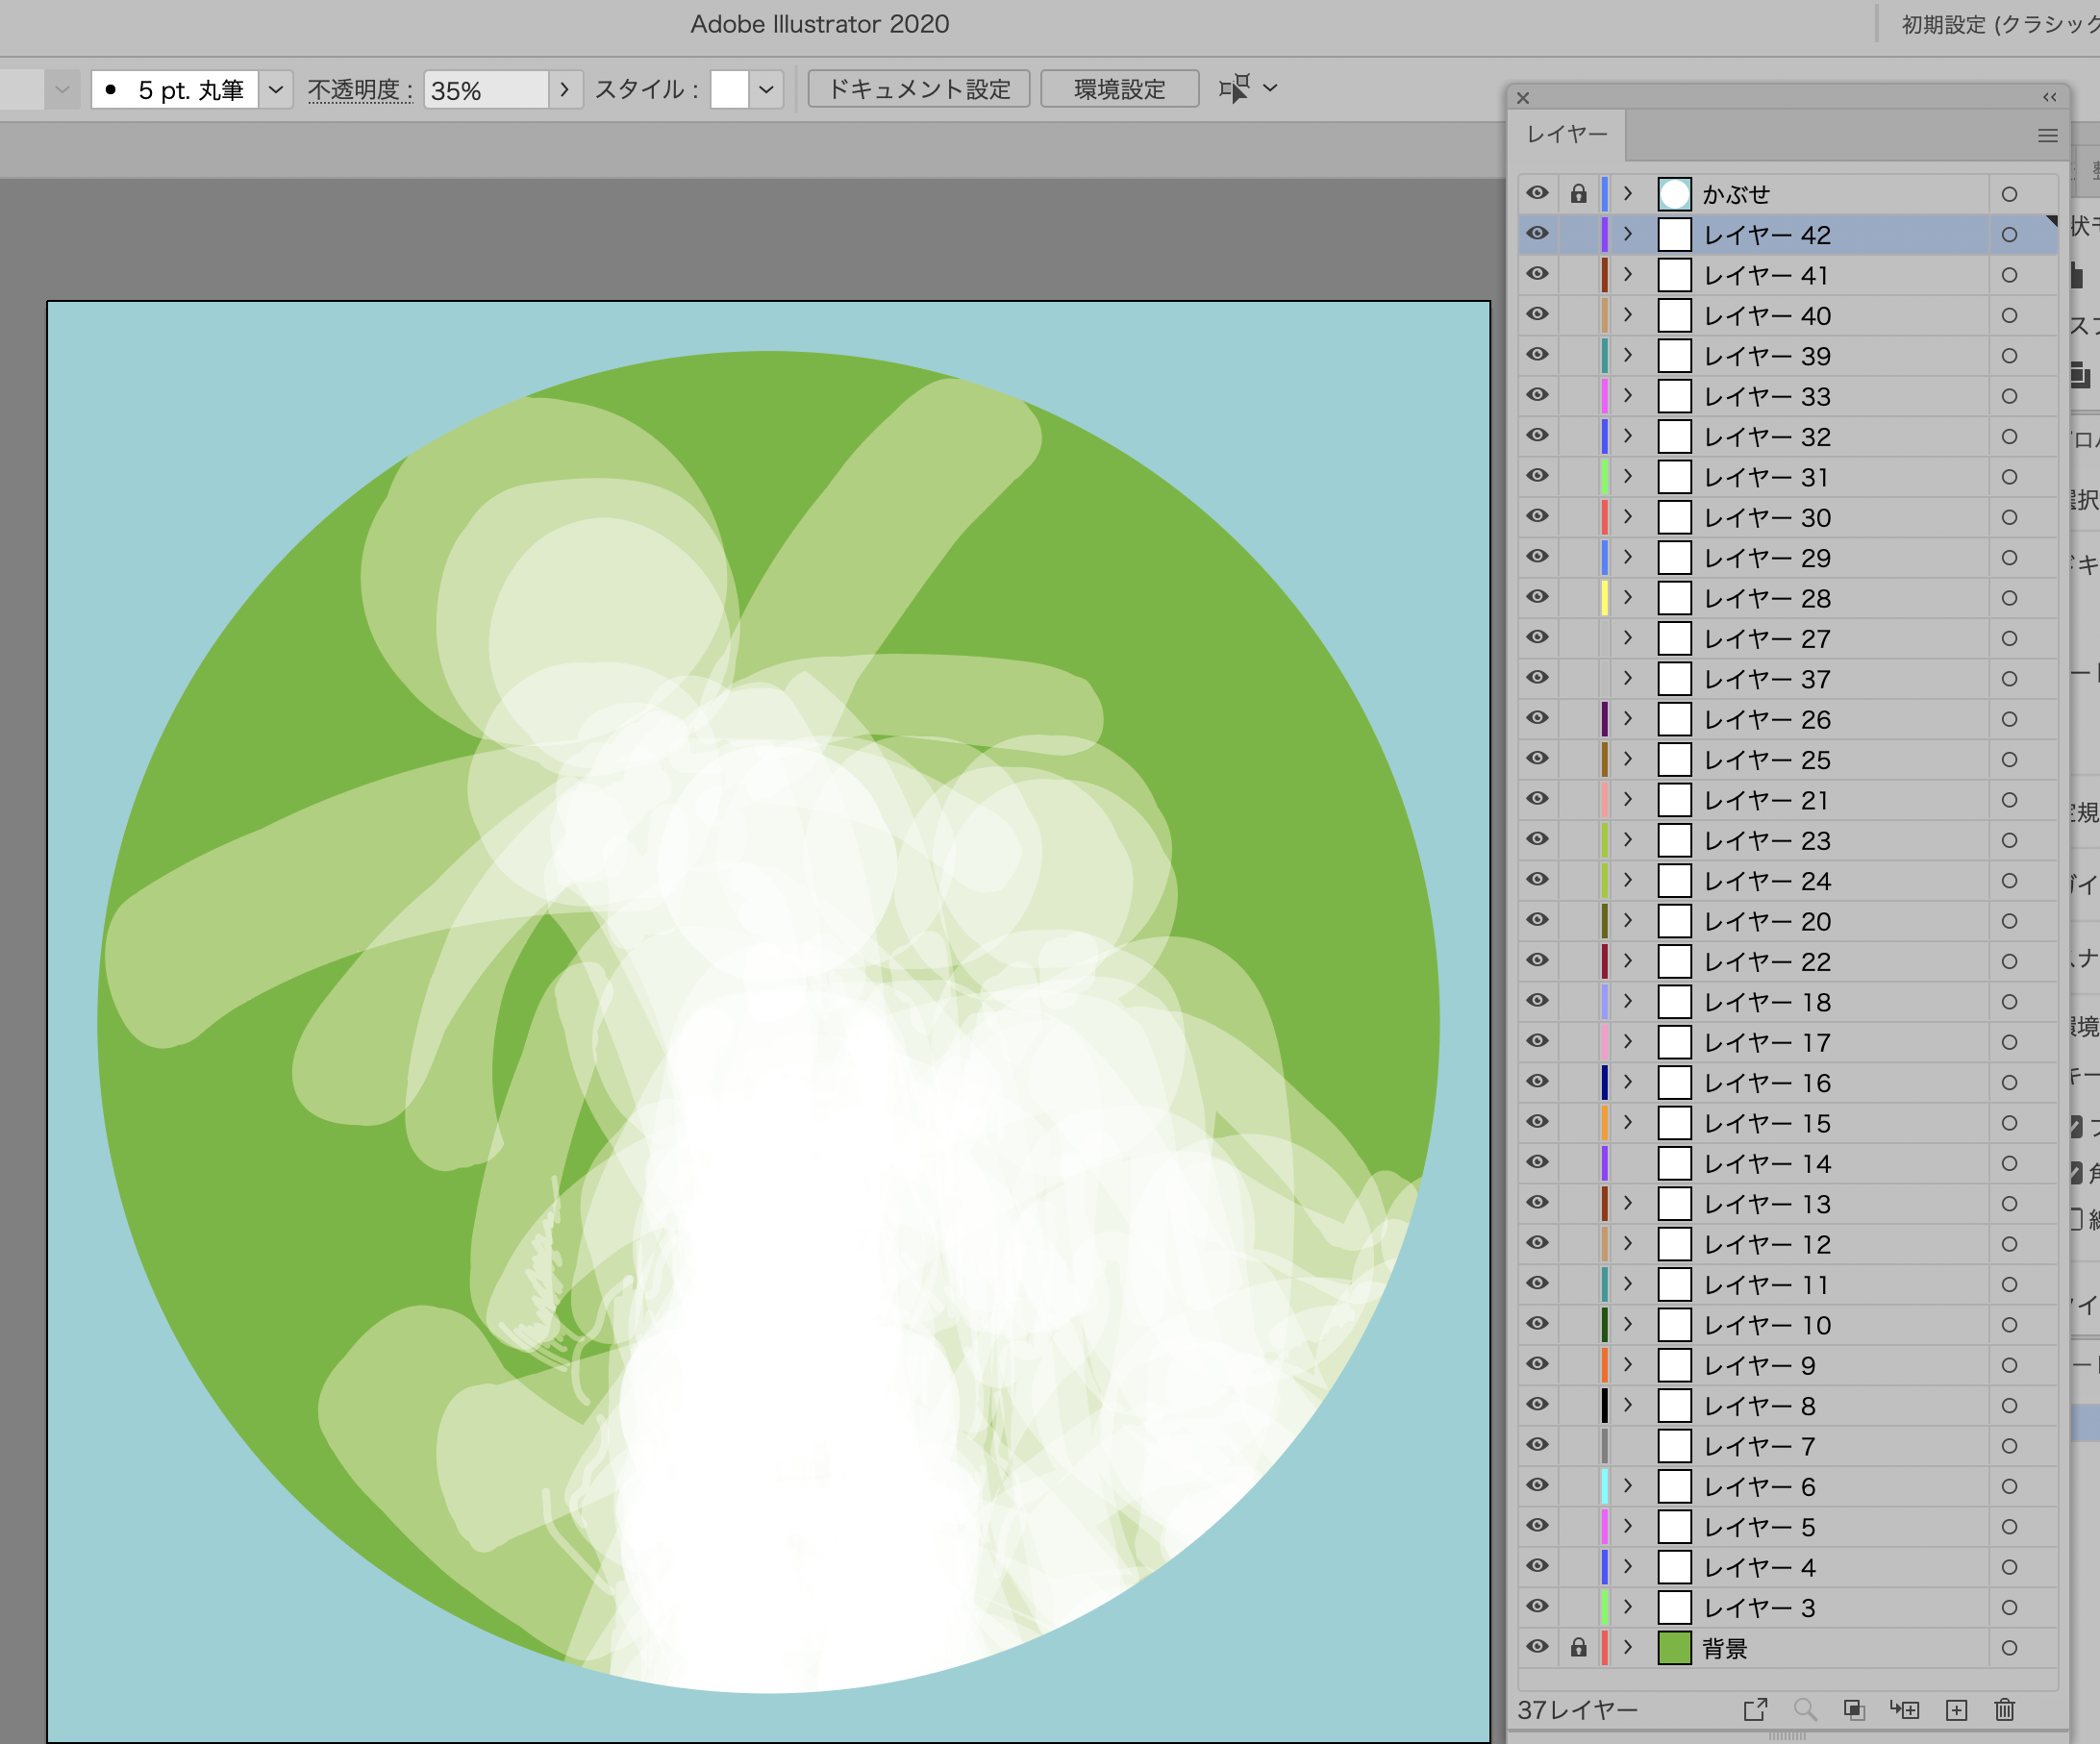
Task: Click the lock icon on かぶせ layer
Action: click(1578, 194)
